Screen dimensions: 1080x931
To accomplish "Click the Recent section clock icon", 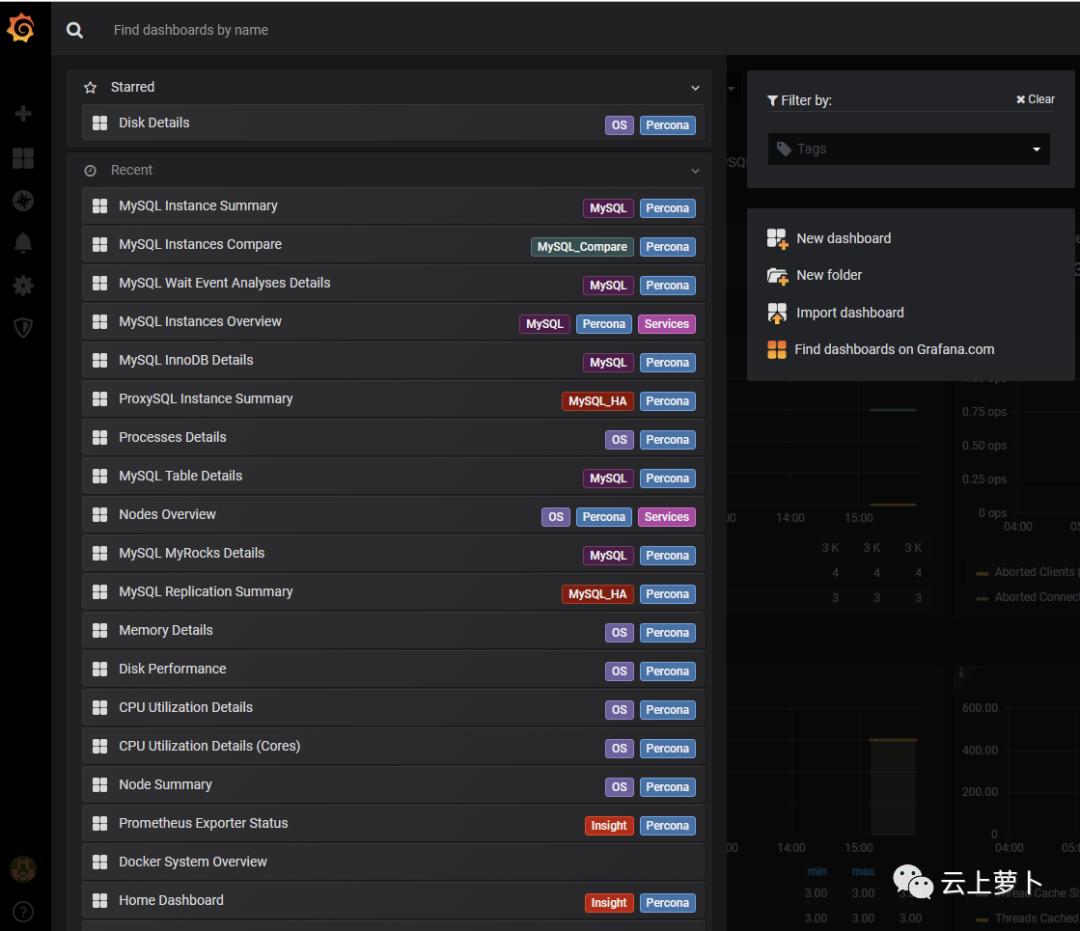I will 90,171.
